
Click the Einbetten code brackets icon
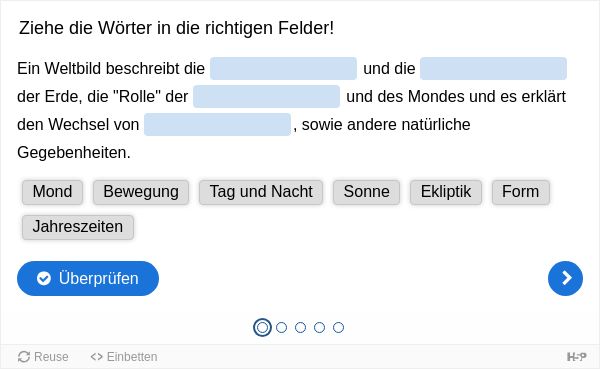coord(96,357)
